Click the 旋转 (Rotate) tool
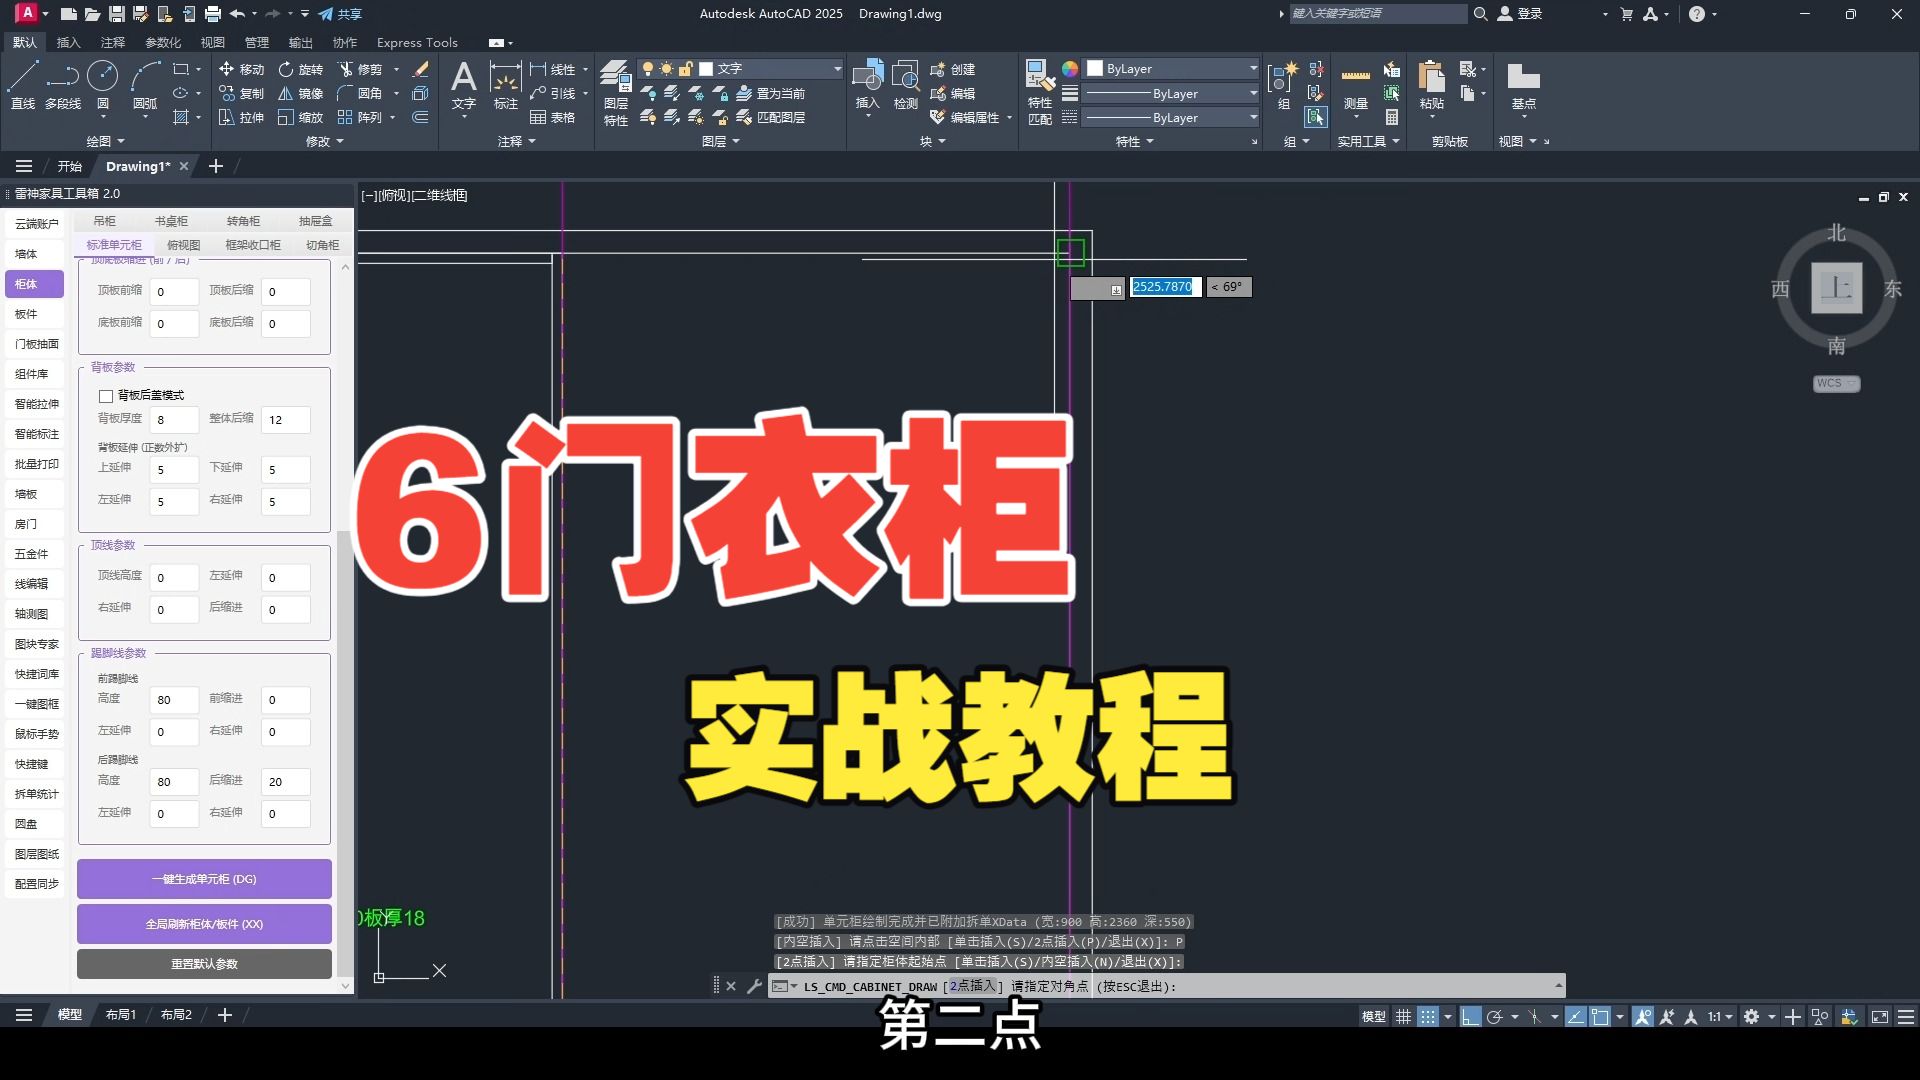Image resolution: width=1920 pixels, height=1080 pixels. pyautogui.click(x=301, y=69)
